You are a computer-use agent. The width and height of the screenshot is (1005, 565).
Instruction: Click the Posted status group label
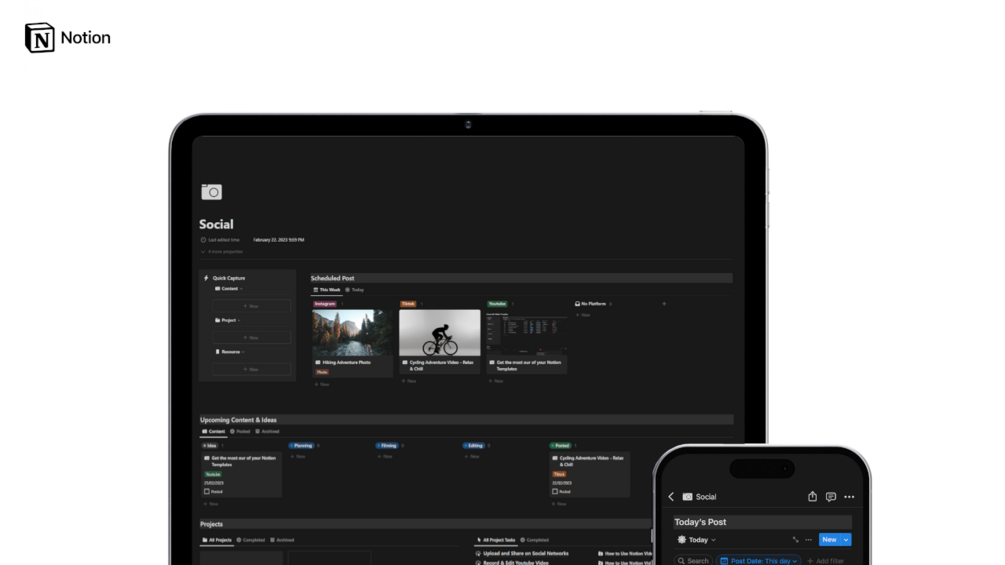pos(560,445)
